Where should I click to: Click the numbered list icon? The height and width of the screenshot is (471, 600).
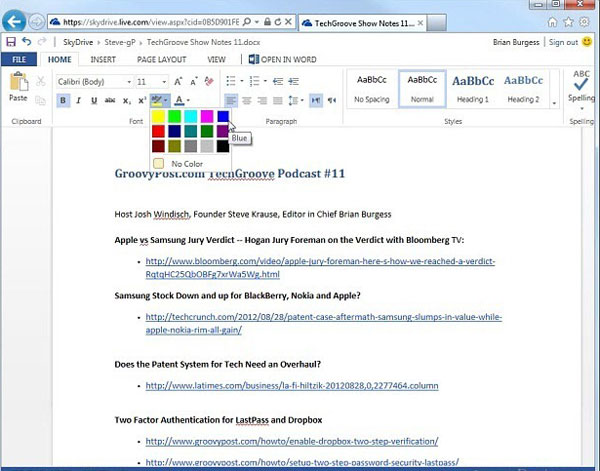pyautogui.click(x=254, y=81)
